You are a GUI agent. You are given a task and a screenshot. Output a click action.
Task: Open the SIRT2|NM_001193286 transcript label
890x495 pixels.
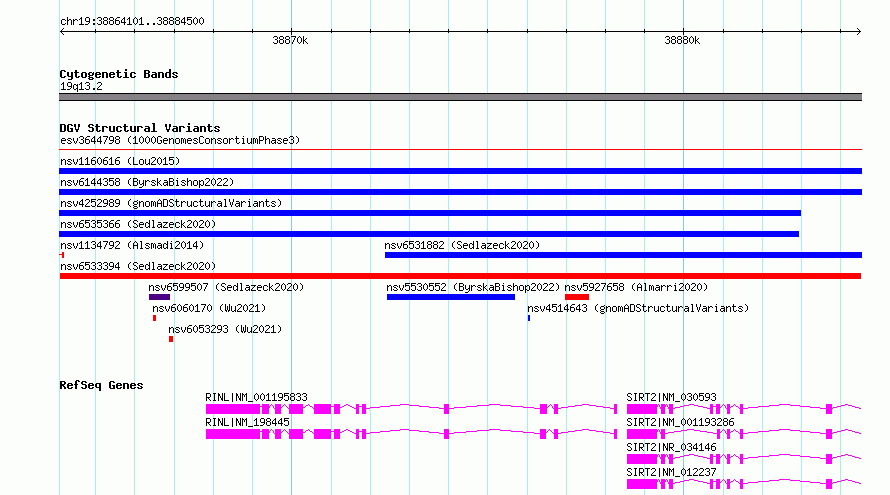click(681, 422)
